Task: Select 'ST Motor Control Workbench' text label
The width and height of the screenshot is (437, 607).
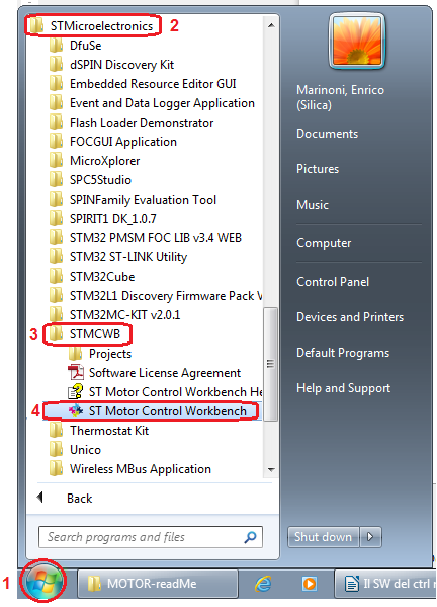Action: click(x=168, y=411)
